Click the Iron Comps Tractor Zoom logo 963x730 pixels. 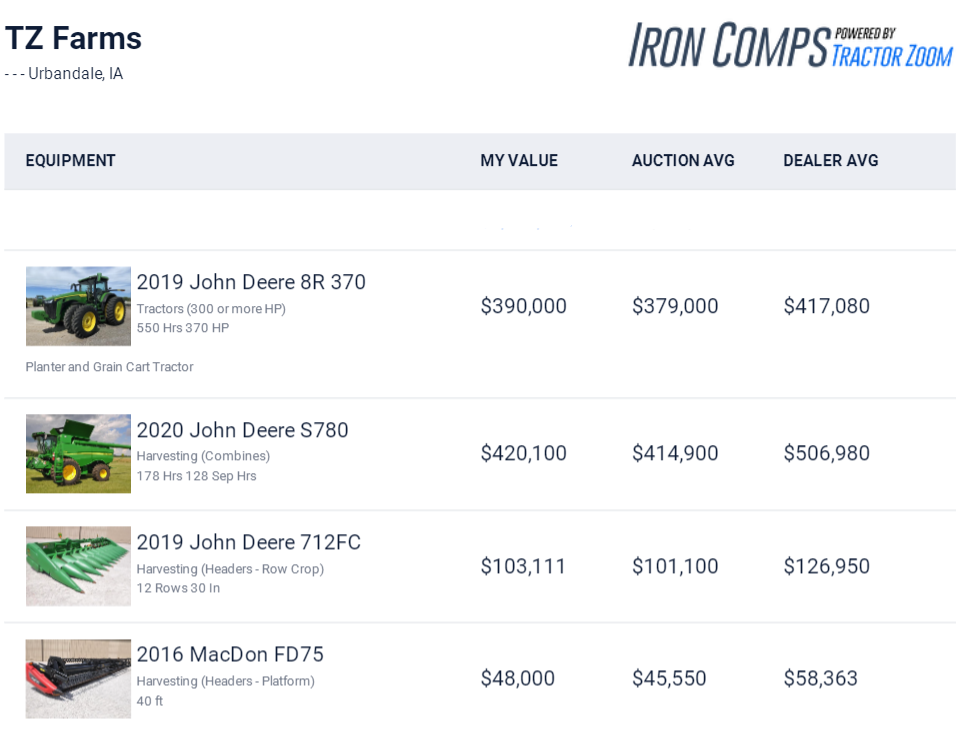[789, 46]
